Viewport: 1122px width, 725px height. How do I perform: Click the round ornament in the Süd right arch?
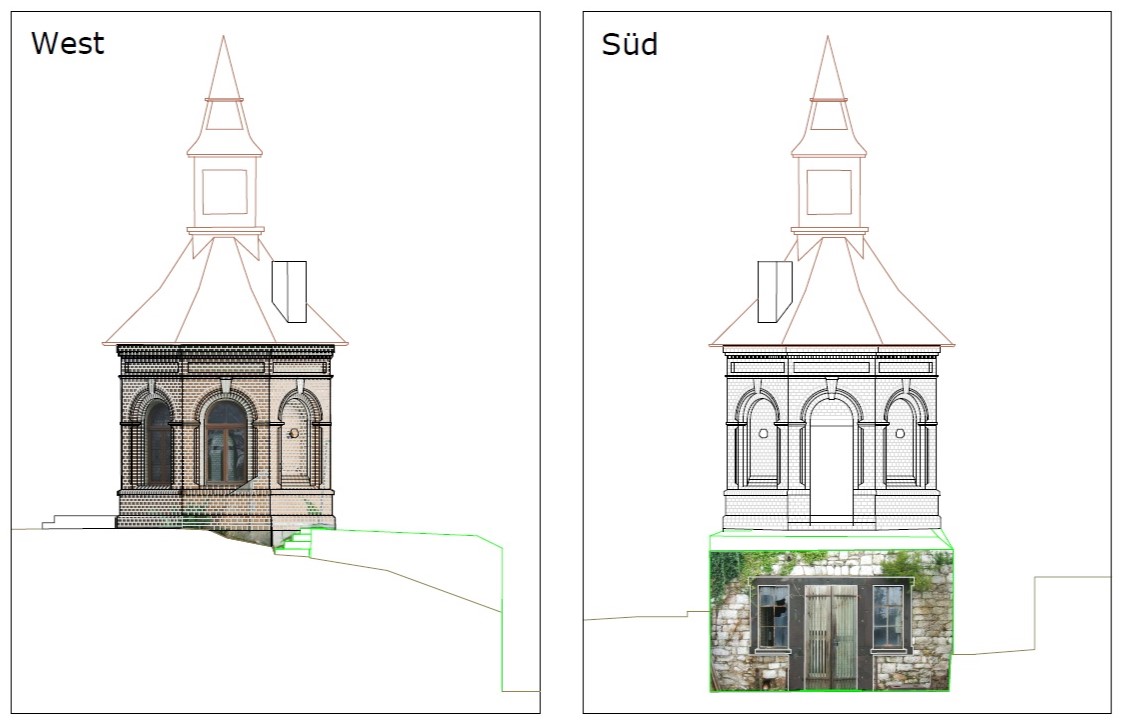tap(900, 434)
